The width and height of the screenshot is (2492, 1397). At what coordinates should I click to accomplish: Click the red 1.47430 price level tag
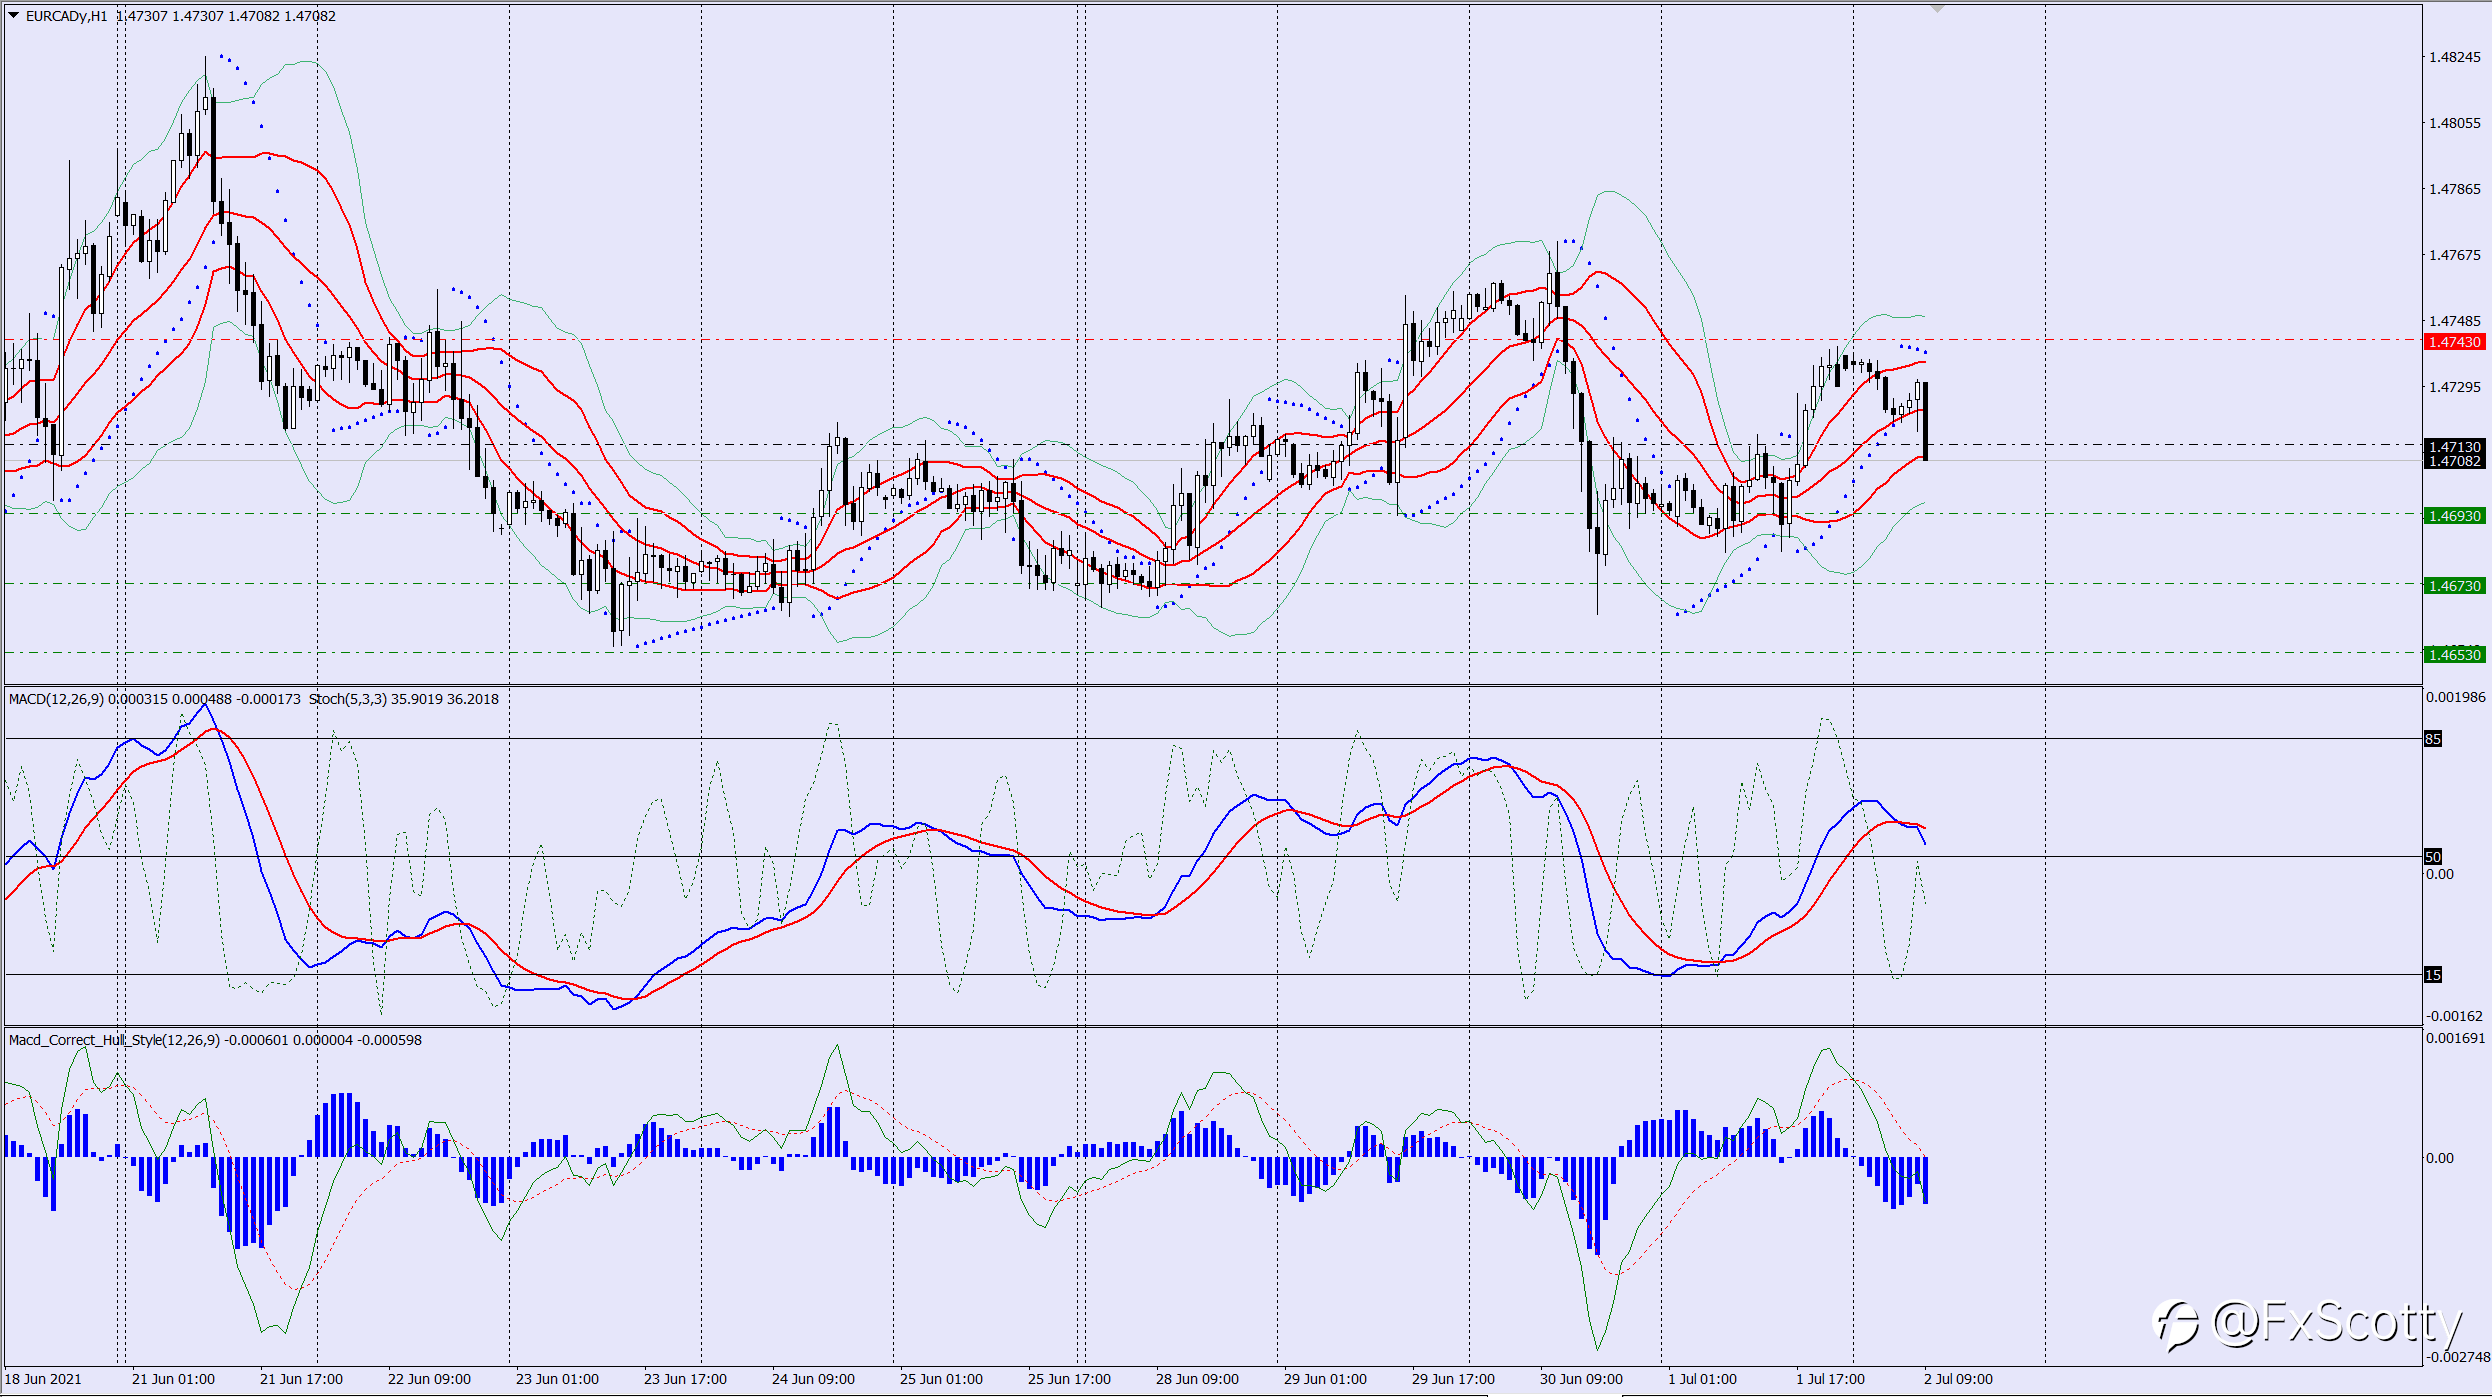[x=2455, y=342]
